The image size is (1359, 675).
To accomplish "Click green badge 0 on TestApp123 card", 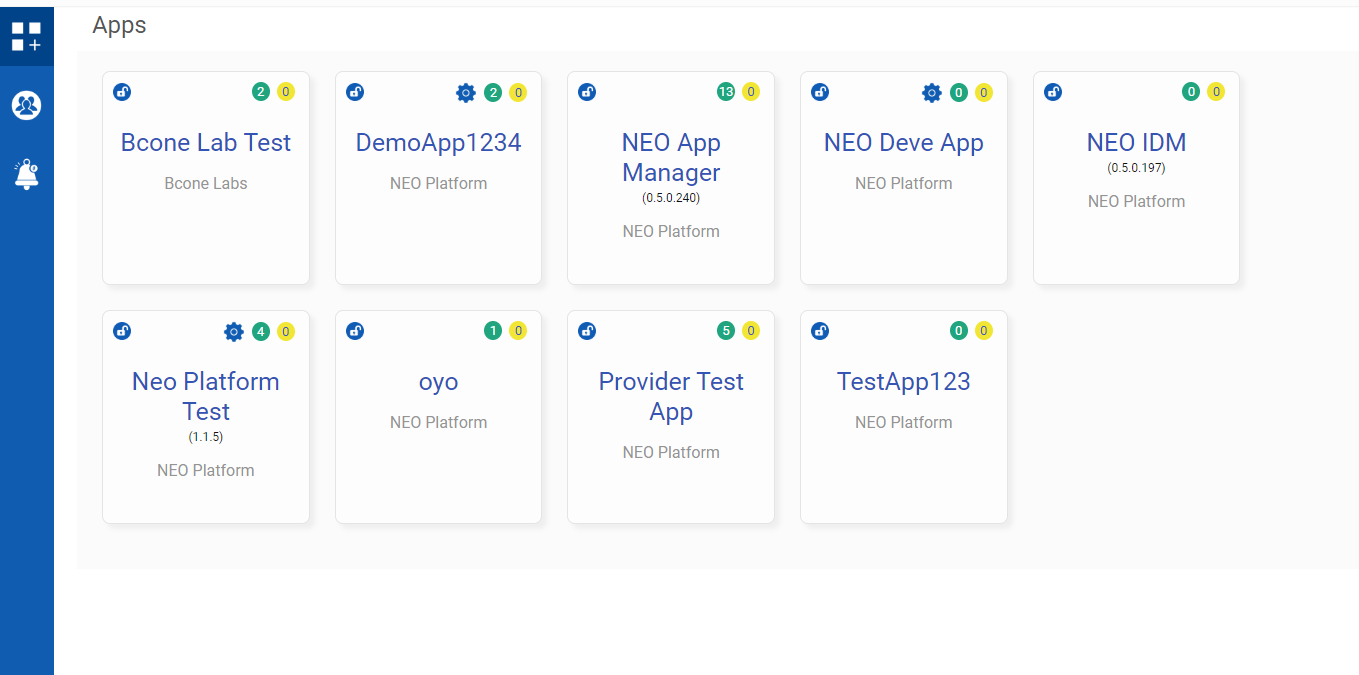I will (959, 331).
